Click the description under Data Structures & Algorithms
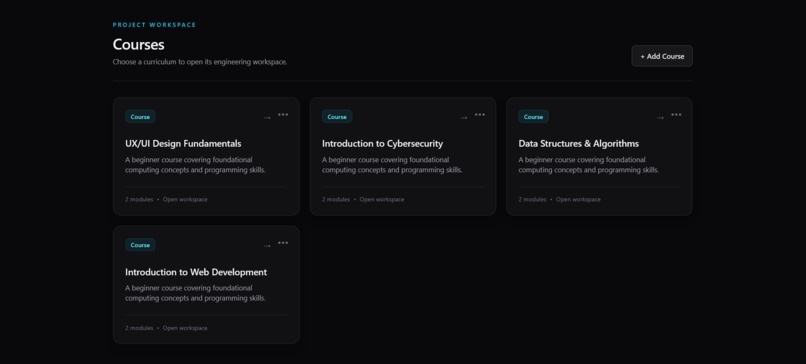 (x=589, y=165)
